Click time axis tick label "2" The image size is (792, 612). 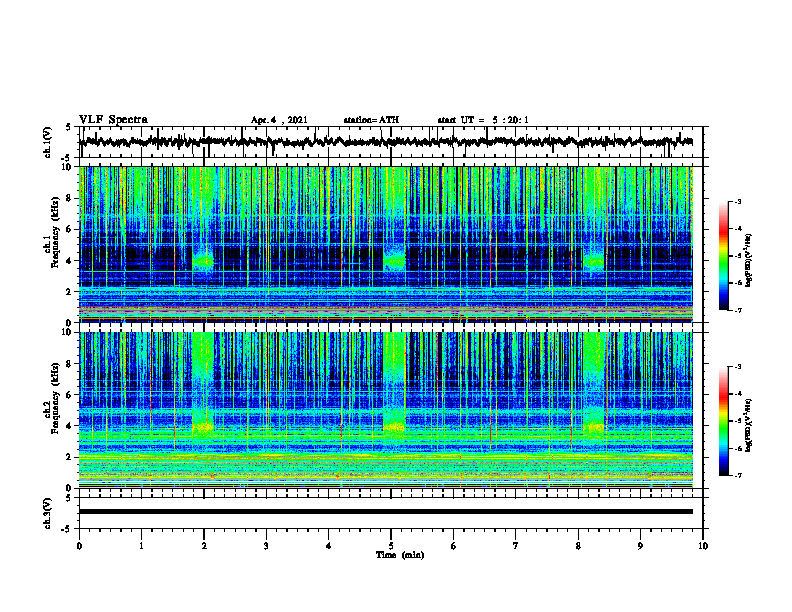[x=204, y=546]
